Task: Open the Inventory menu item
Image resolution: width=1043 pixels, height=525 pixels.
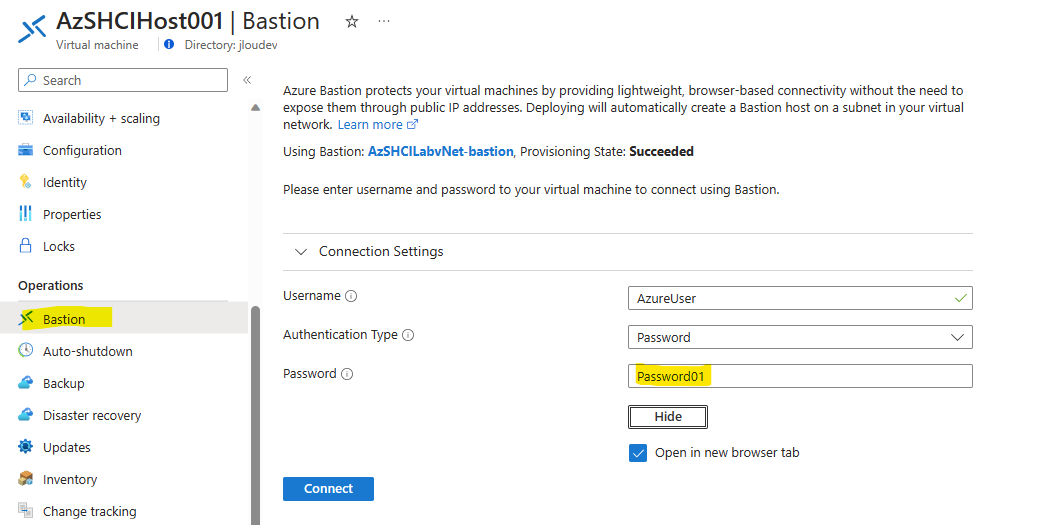Action: coord(70,479)
